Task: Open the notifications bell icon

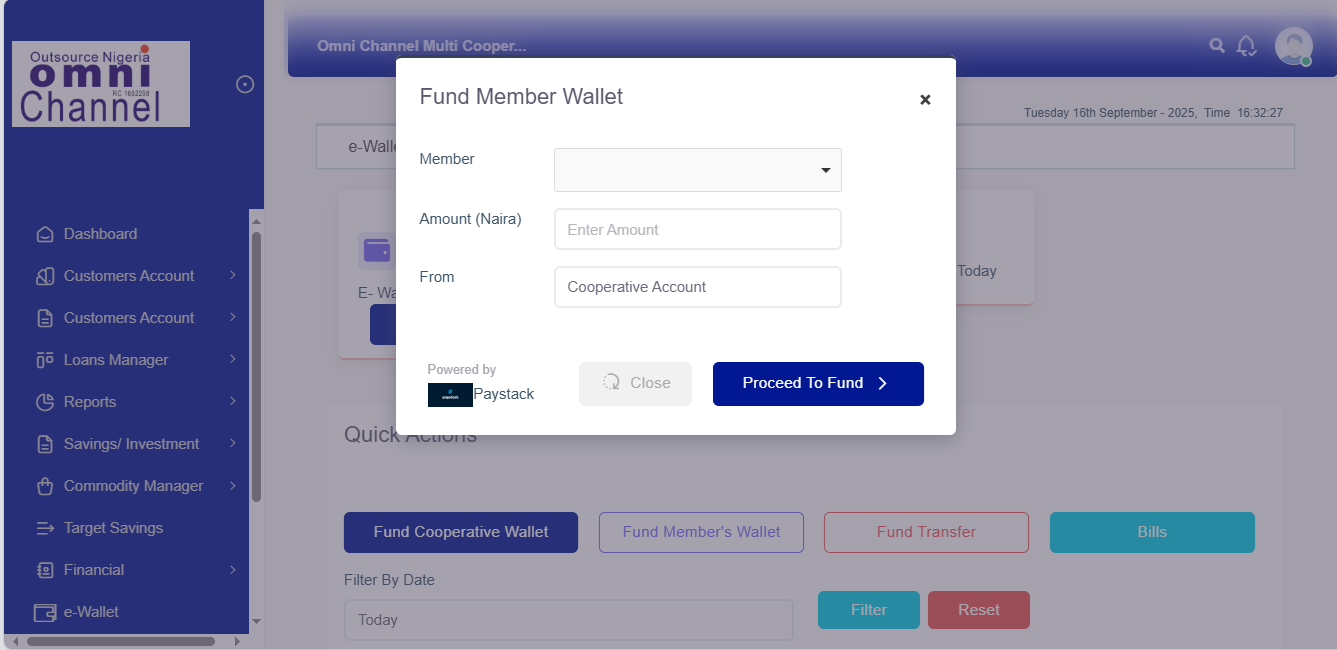Action: [1246, 46]
